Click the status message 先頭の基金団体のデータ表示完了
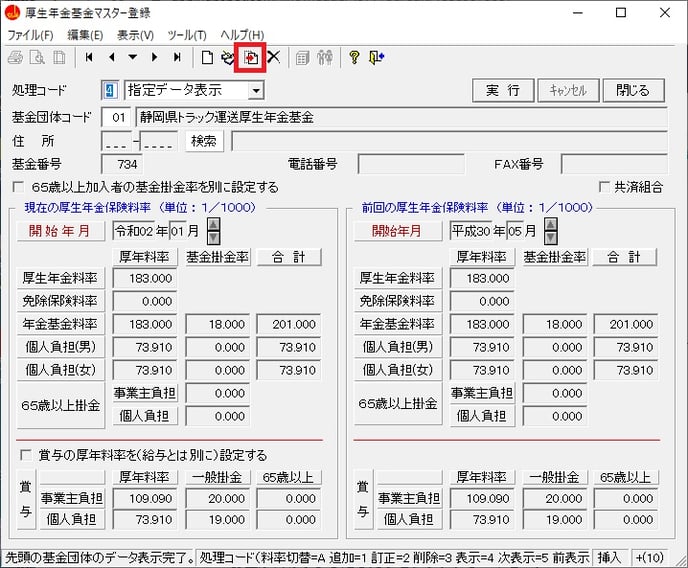This screenshot has height=568, width=688. [100, 557]
